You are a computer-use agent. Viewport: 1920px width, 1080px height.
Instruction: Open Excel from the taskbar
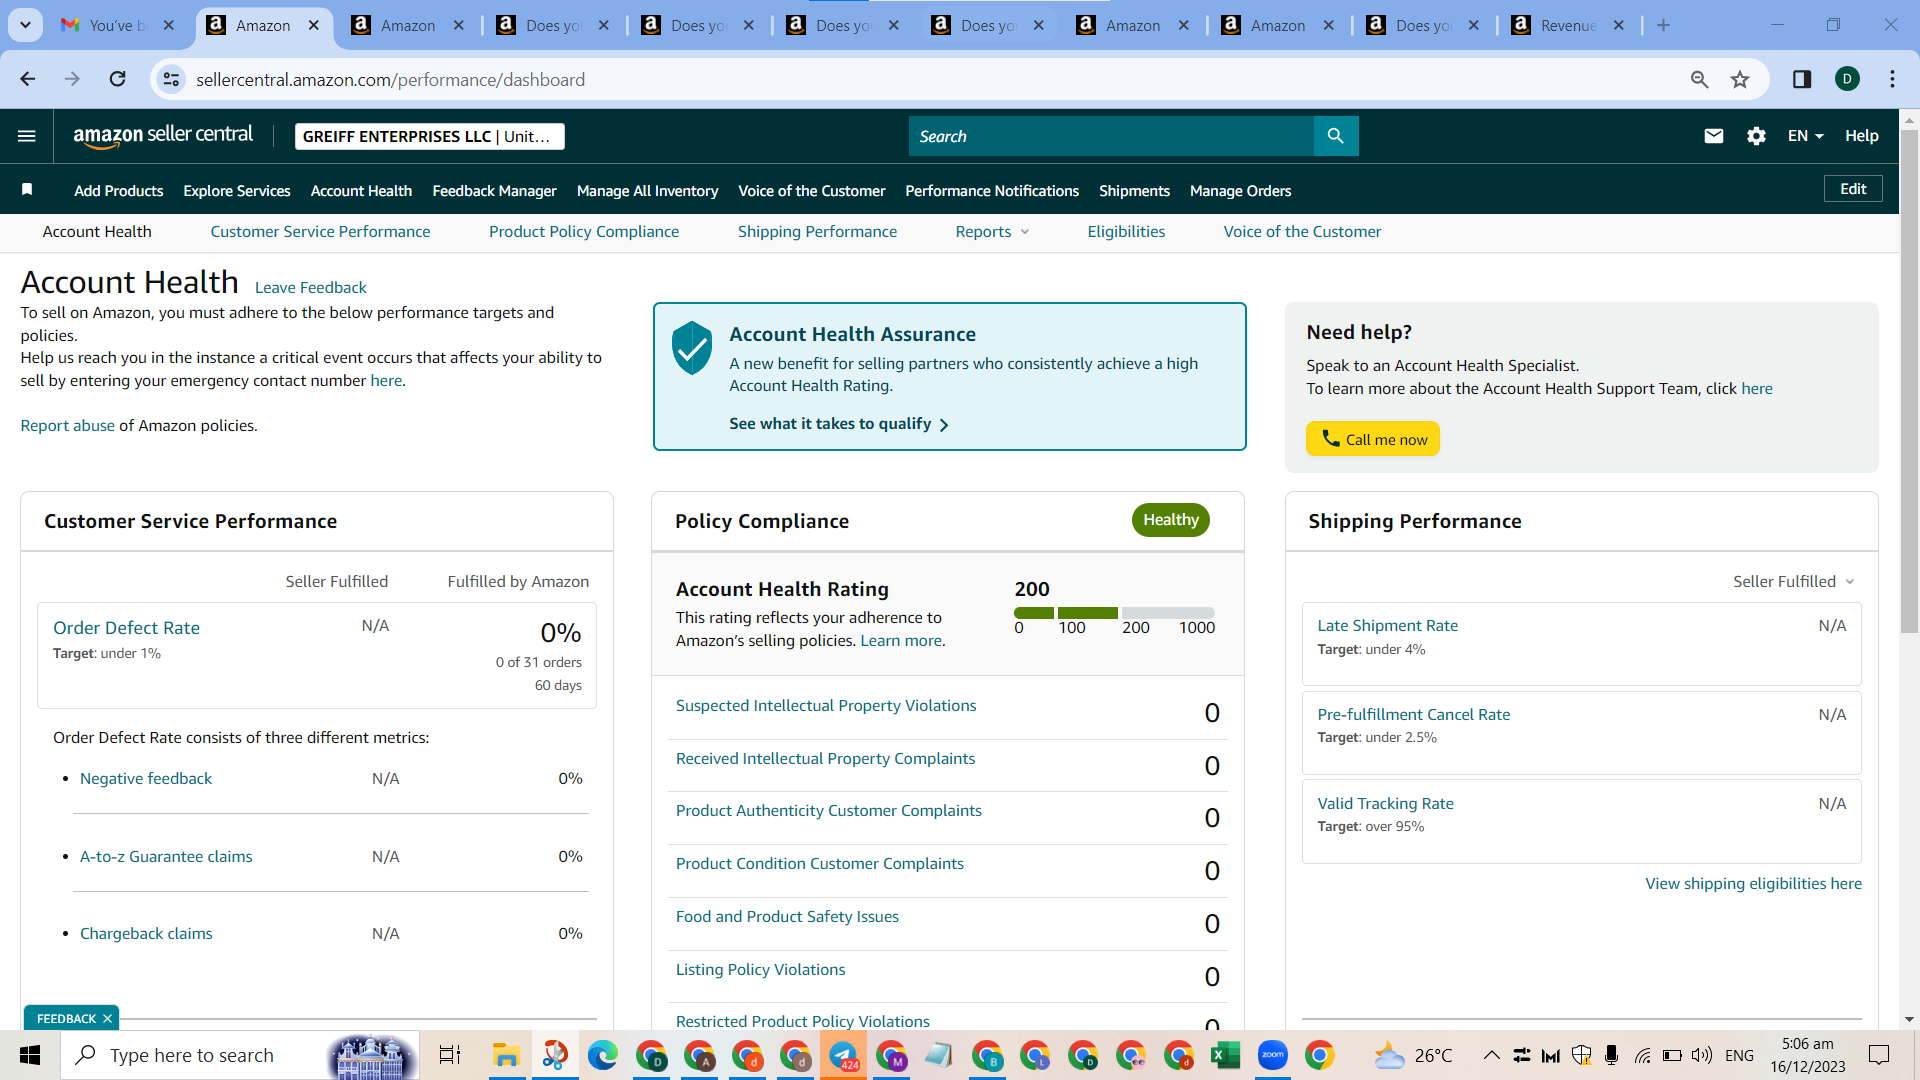[1225, 1055]
